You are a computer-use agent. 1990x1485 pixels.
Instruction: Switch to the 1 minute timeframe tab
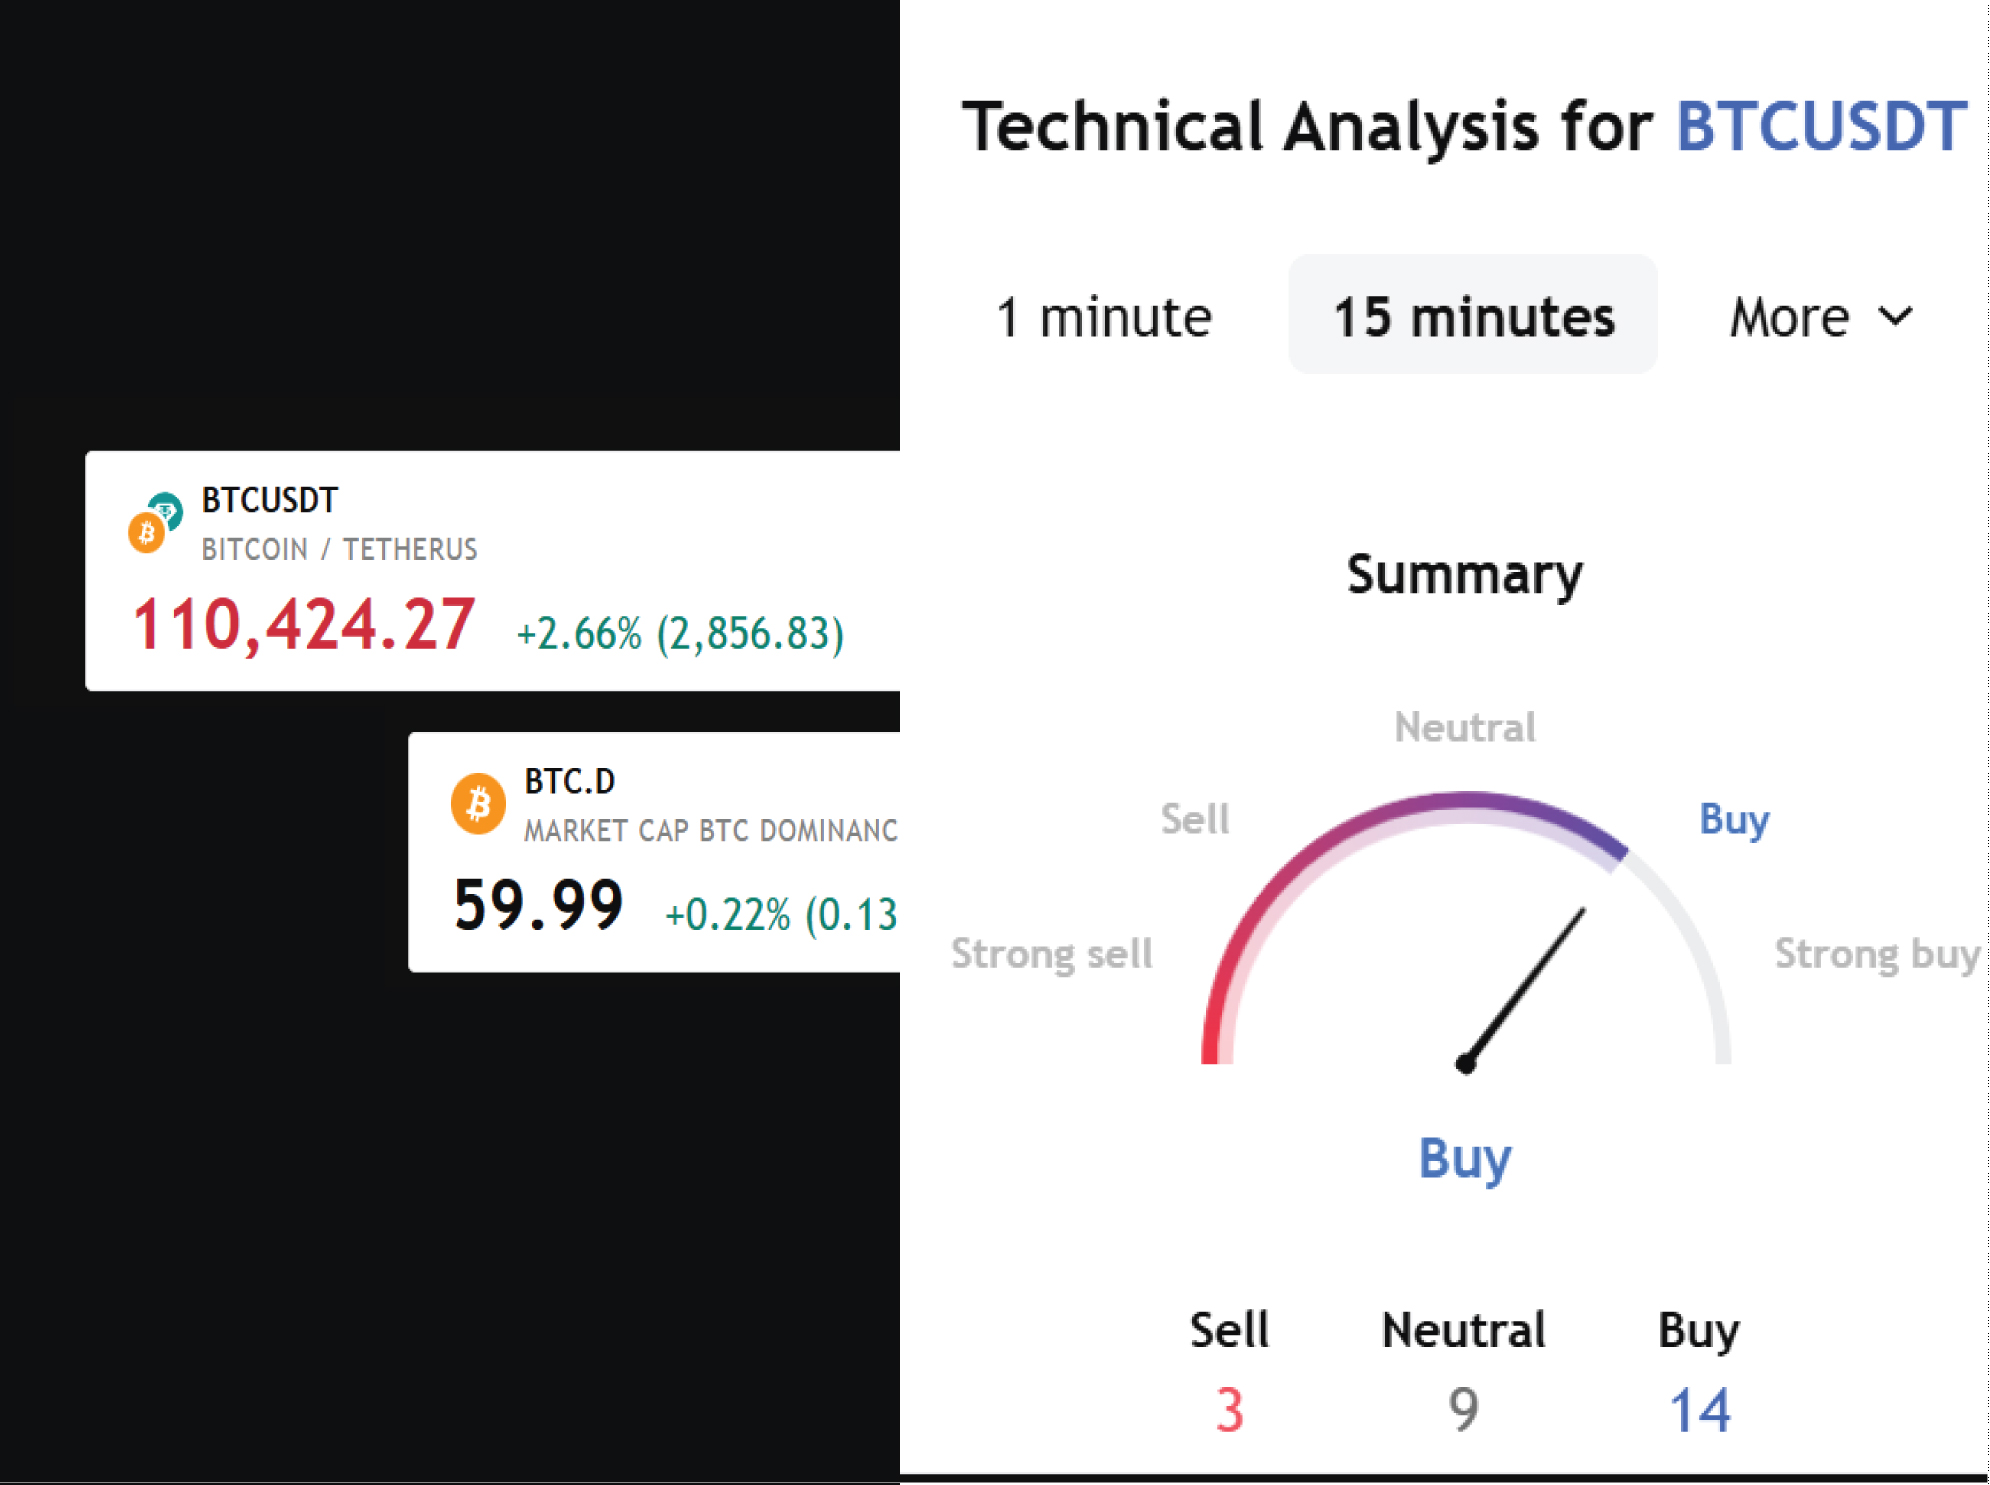[1103, 317]
